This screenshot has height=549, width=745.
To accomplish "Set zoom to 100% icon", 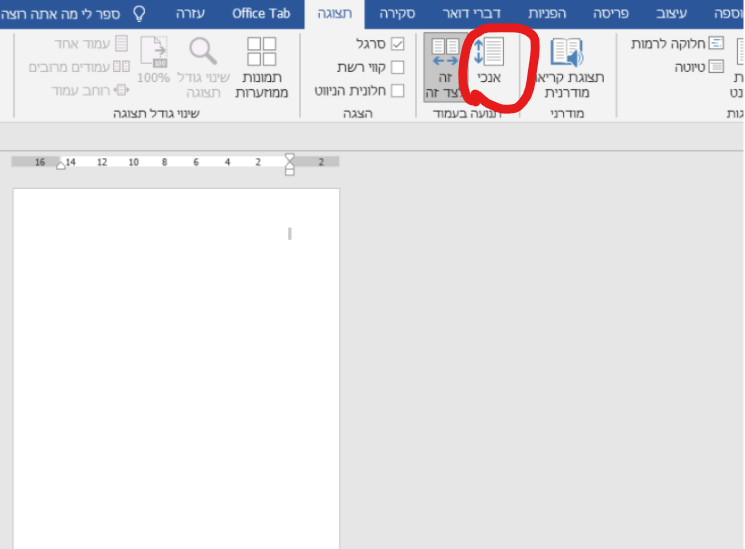I will [153, 59].
